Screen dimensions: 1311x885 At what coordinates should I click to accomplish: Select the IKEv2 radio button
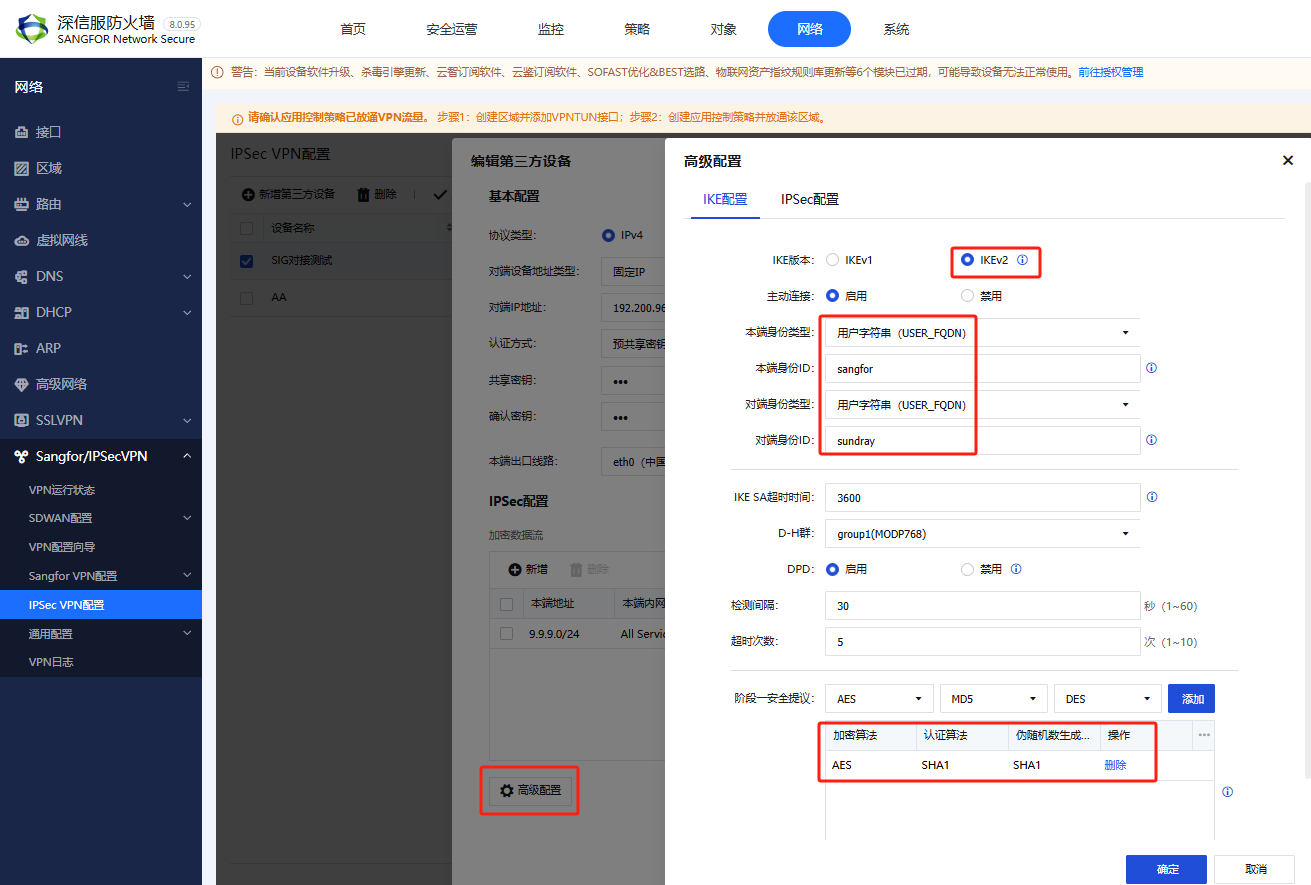tap(967, 260)
